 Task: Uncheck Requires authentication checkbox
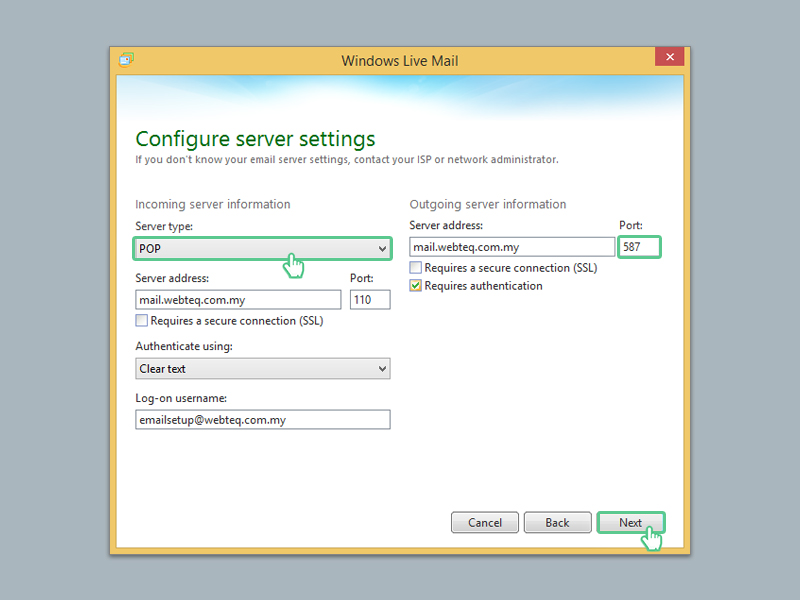point(416,285)
